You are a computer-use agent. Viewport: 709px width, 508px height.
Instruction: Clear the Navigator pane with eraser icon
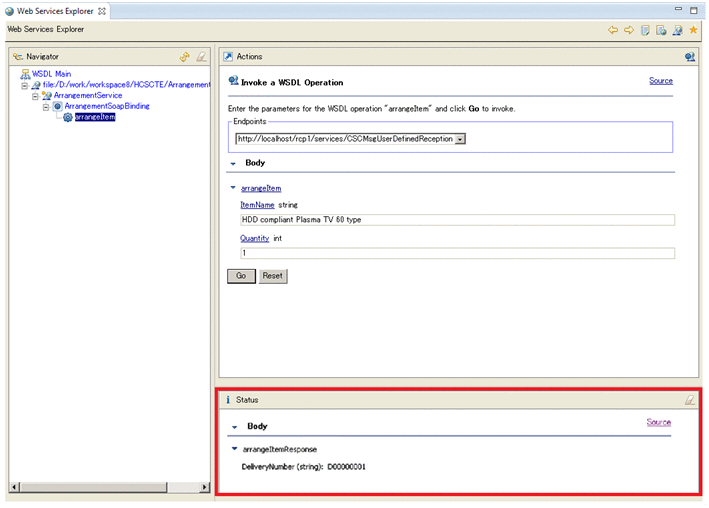(201, 57)
